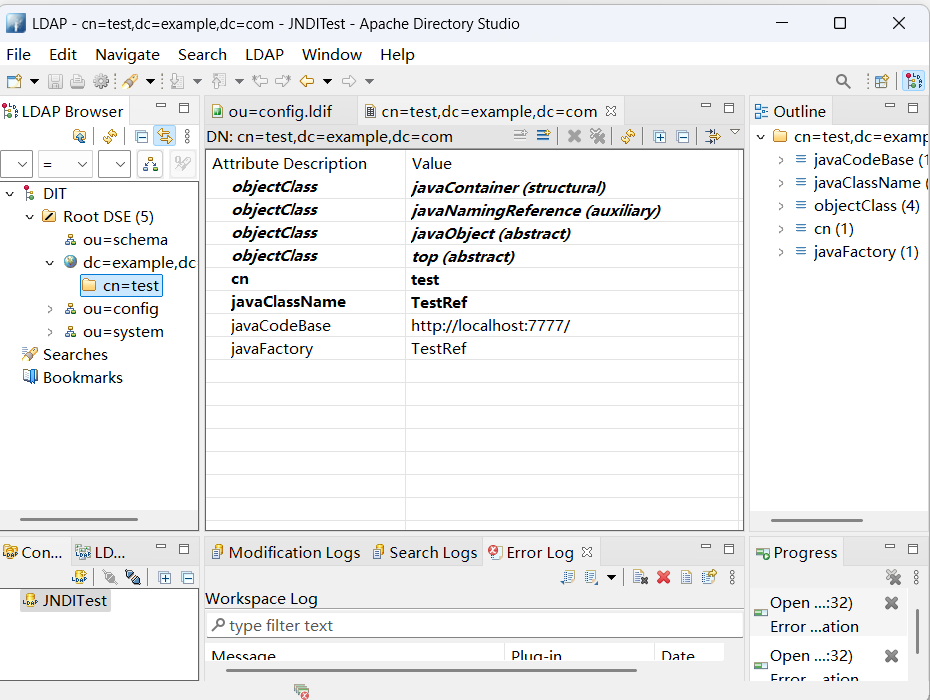Click the Reload Attributes icon in entry editor
This screenshot has height=700, width=930.
pyautogui.click(x=628, y=136)
